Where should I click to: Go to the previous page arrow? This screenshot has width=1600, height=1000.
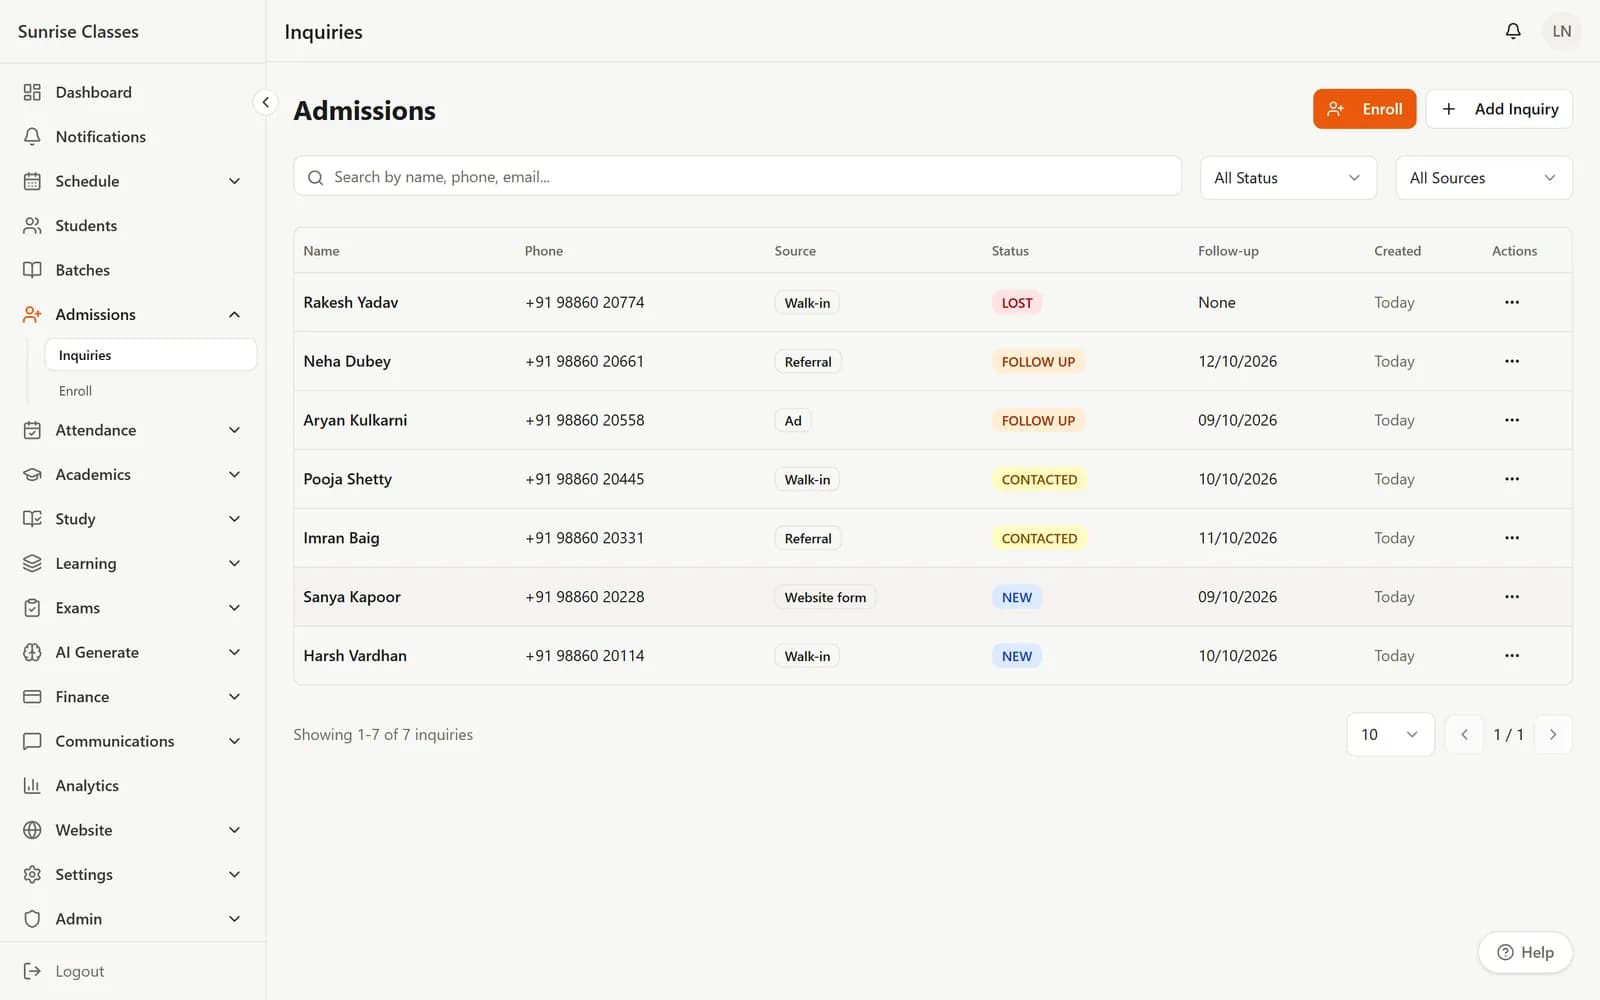(x=1464, y=734)
